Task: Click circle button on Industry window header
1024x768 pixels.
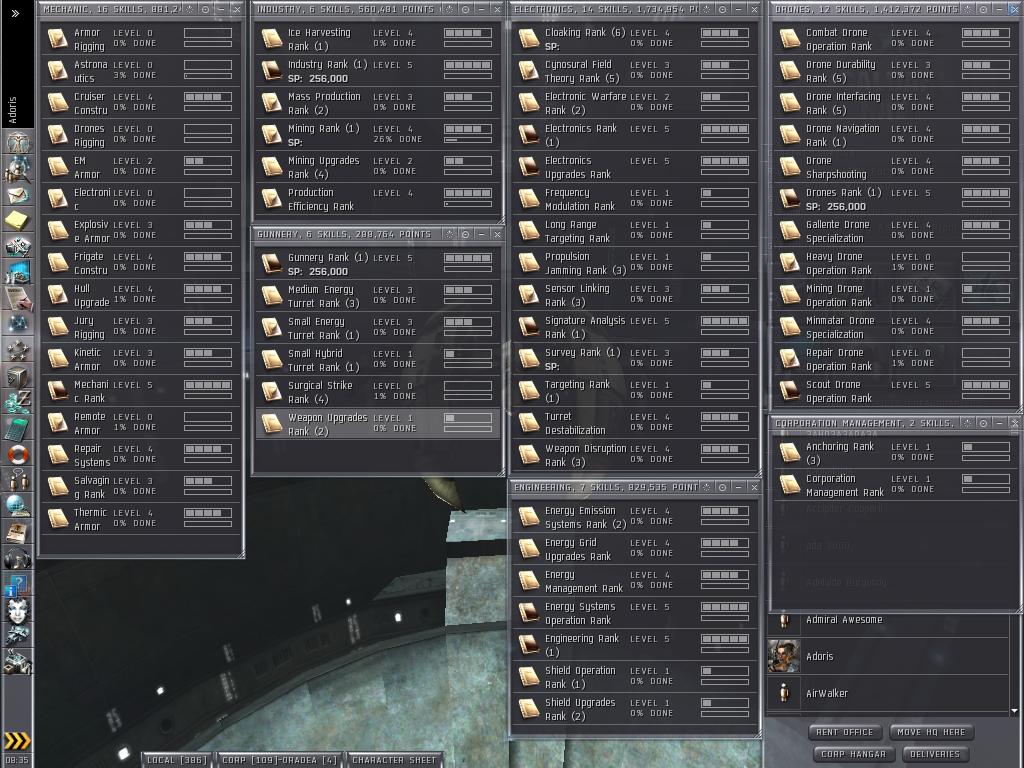Action: (466, 9)
